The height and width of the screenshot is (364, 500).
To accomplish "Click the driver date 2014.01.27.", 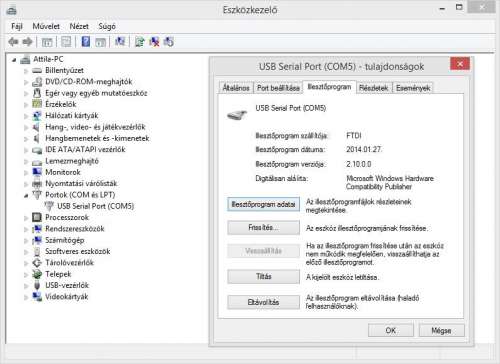I will point(364,149).
